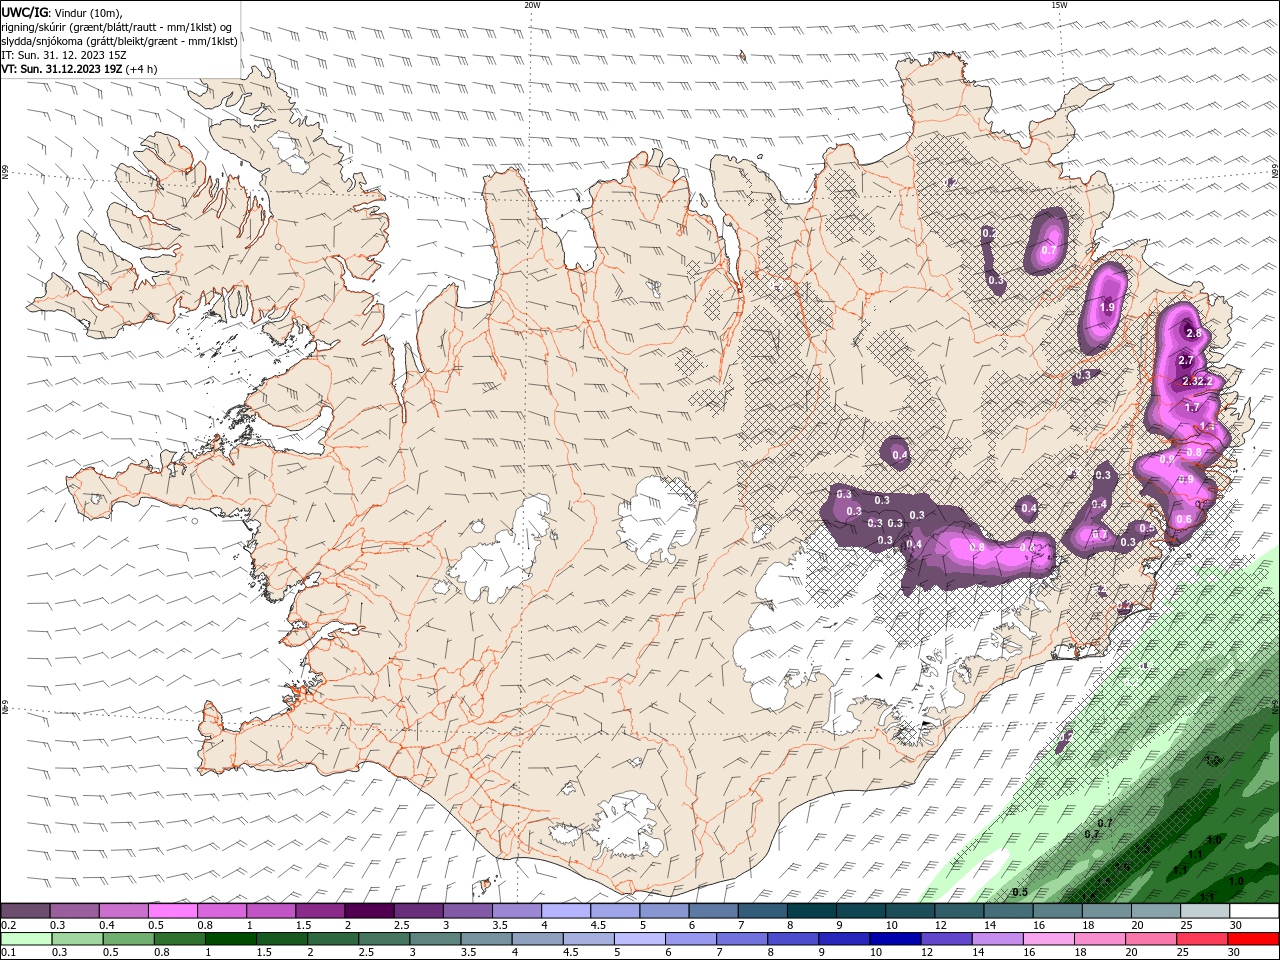Select the 0.2 swatch in the snow legend row

click(x=25, y=911)
